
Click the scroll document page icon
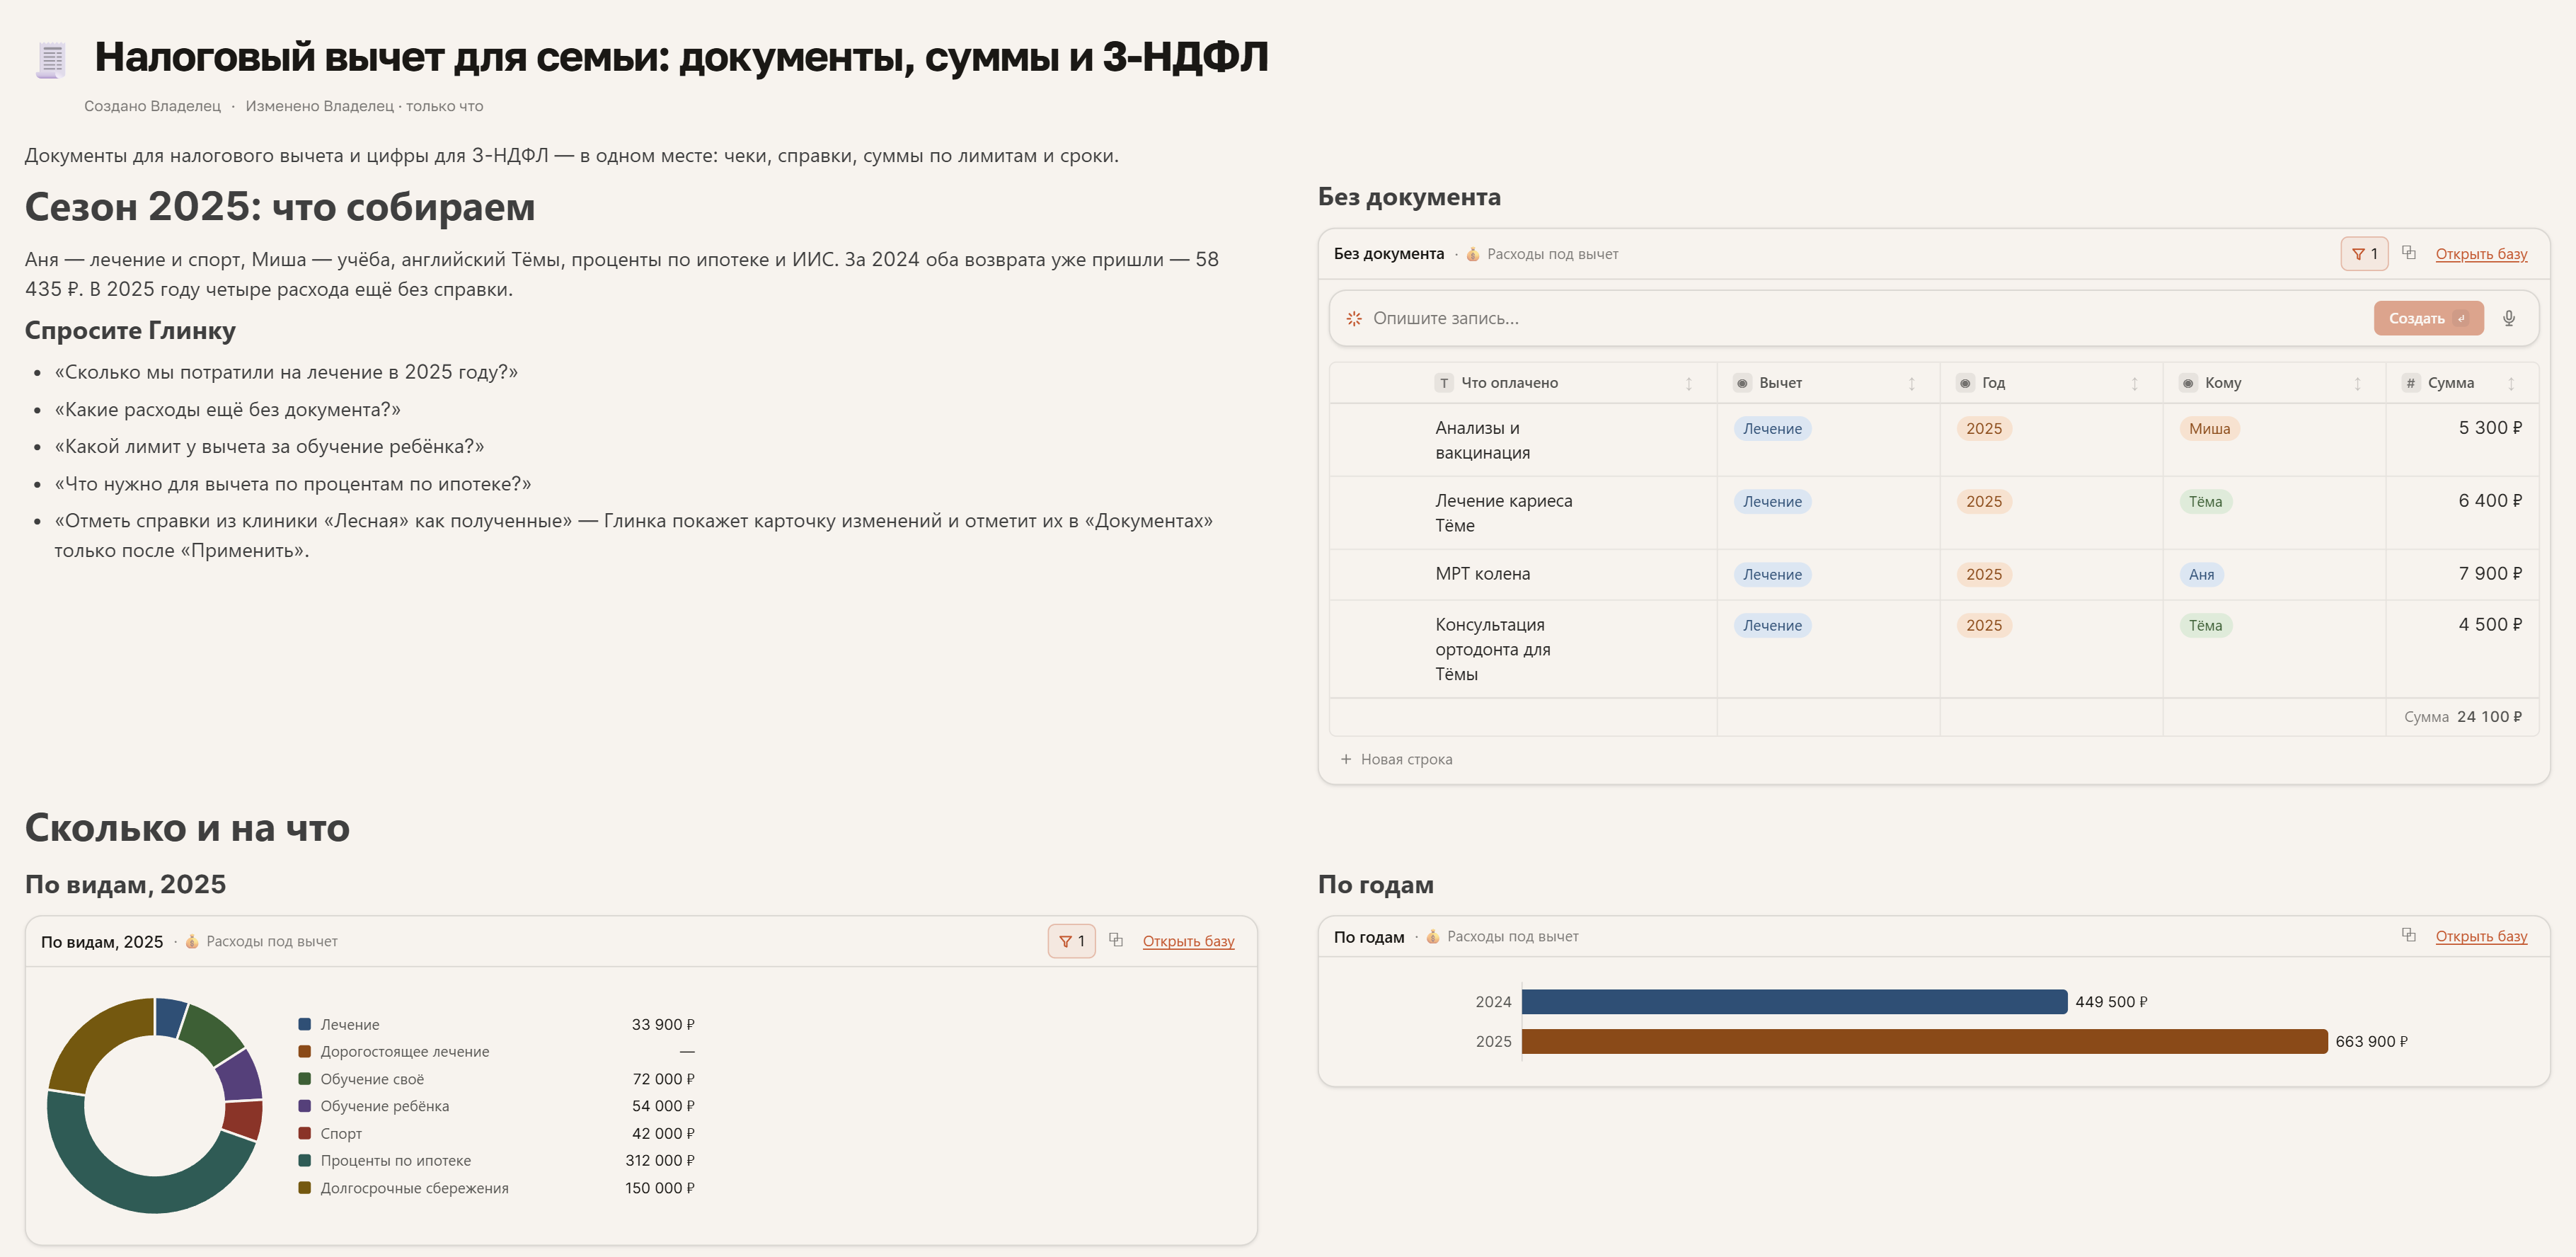pyautogui.click(x=51, y=60)
